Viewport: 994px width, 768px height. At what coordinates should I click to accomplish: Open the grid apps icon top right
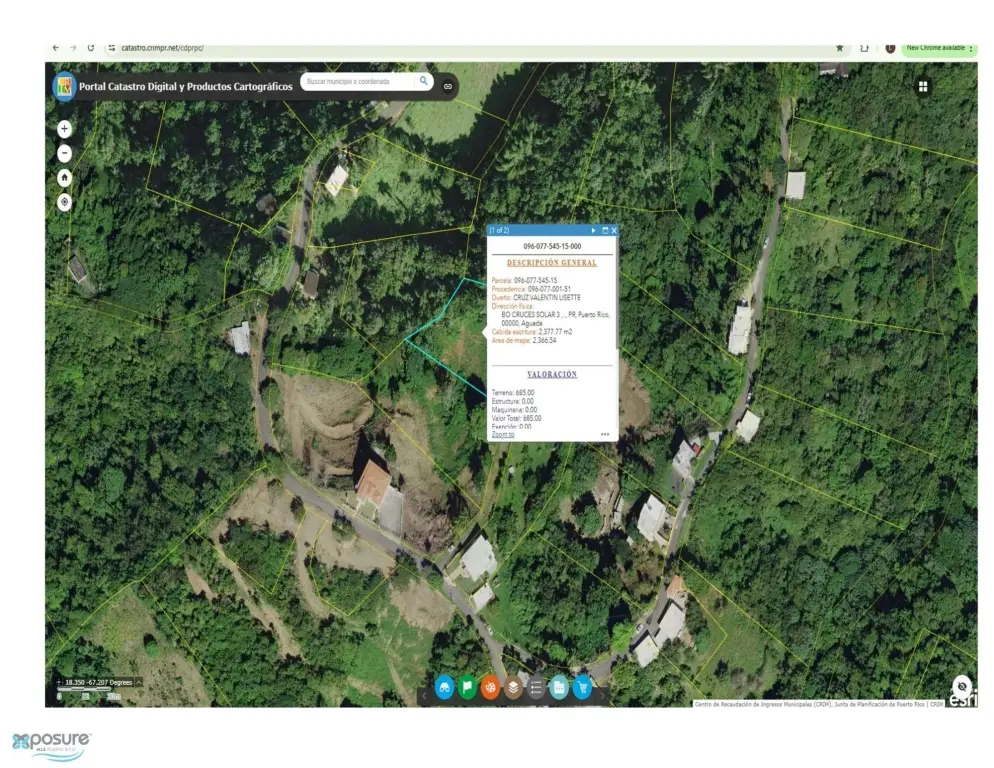(923, 87)
